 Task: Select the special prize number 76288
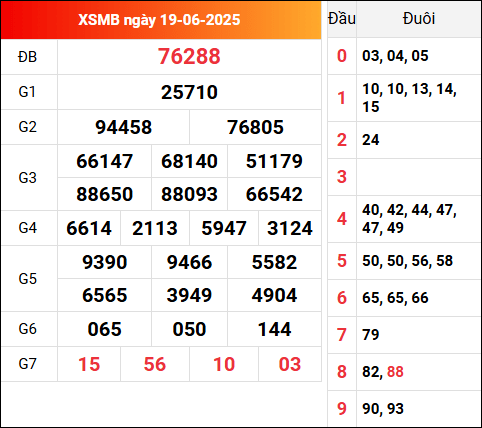(189, 56)
